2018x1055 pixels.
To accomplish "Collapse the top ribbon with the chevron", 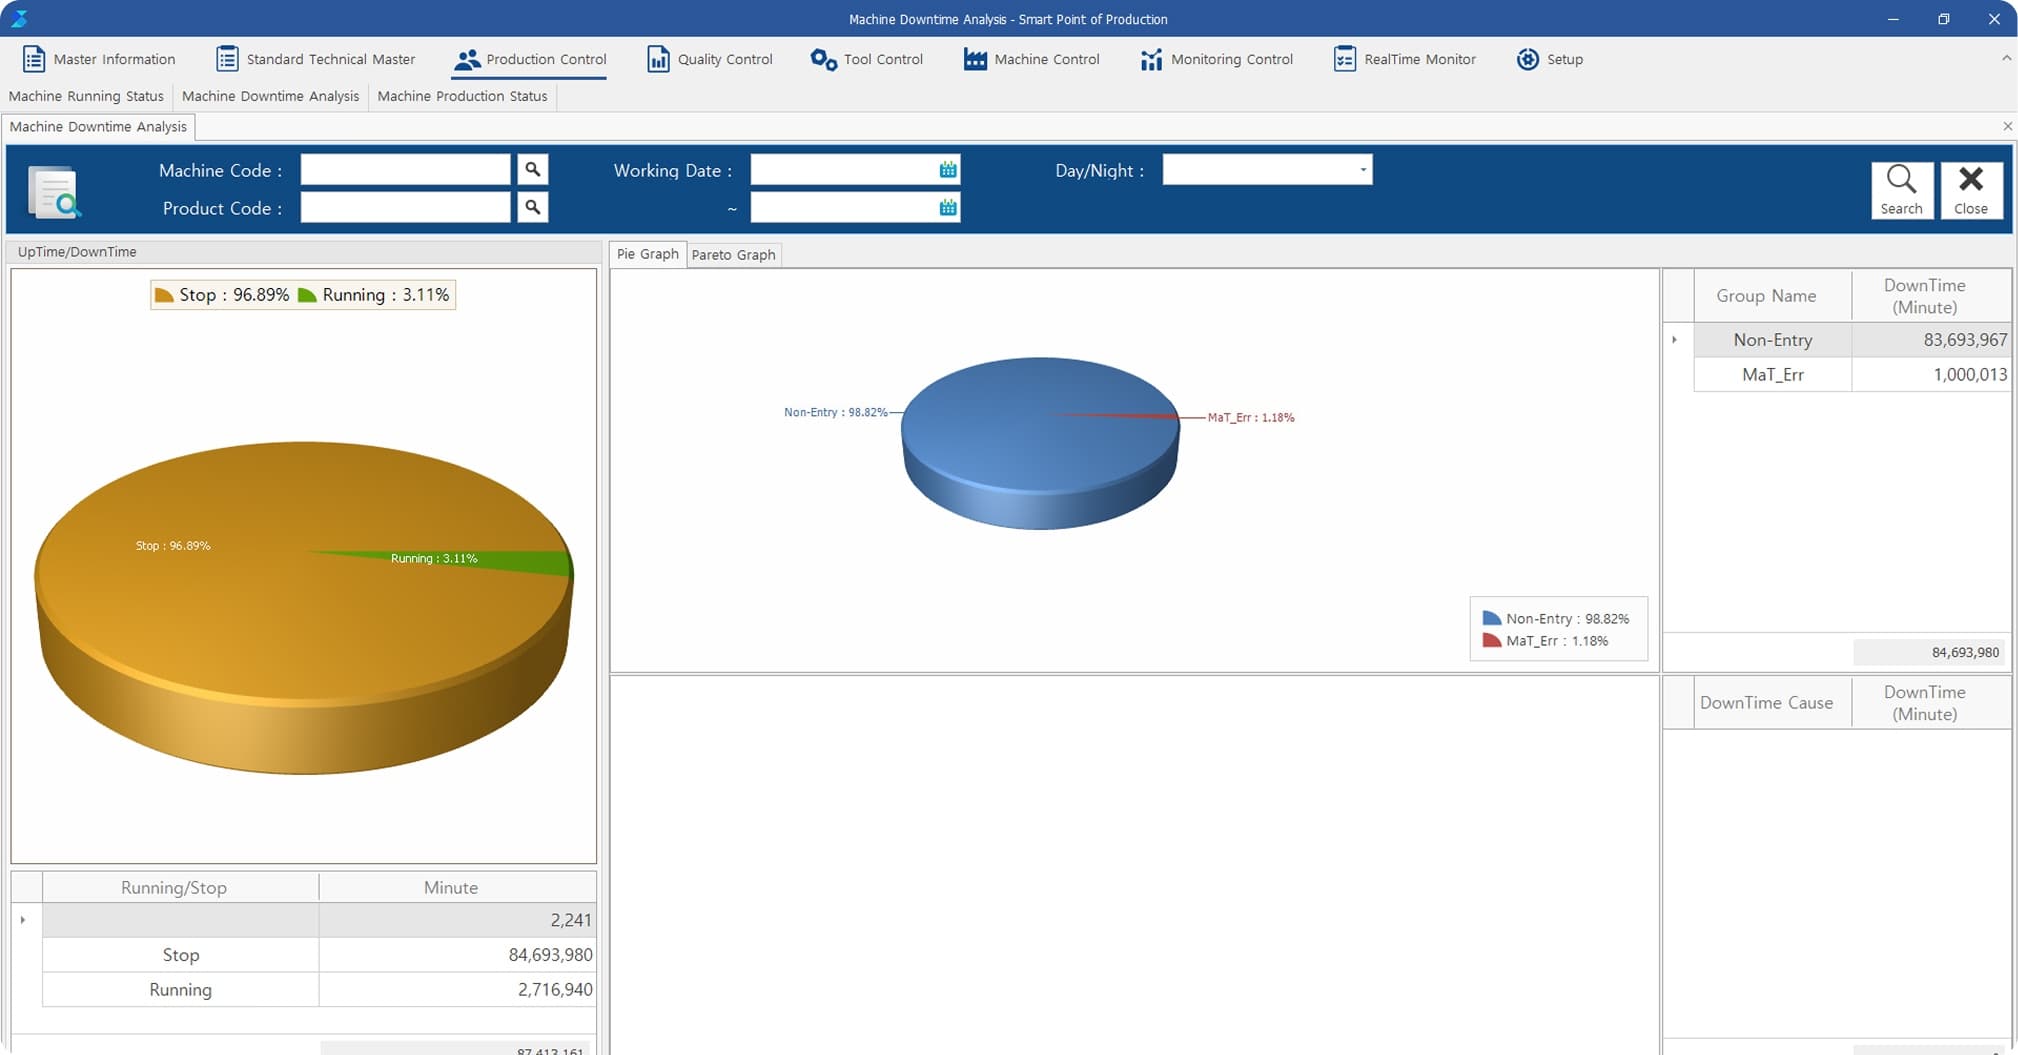I will pos(2005,57).
